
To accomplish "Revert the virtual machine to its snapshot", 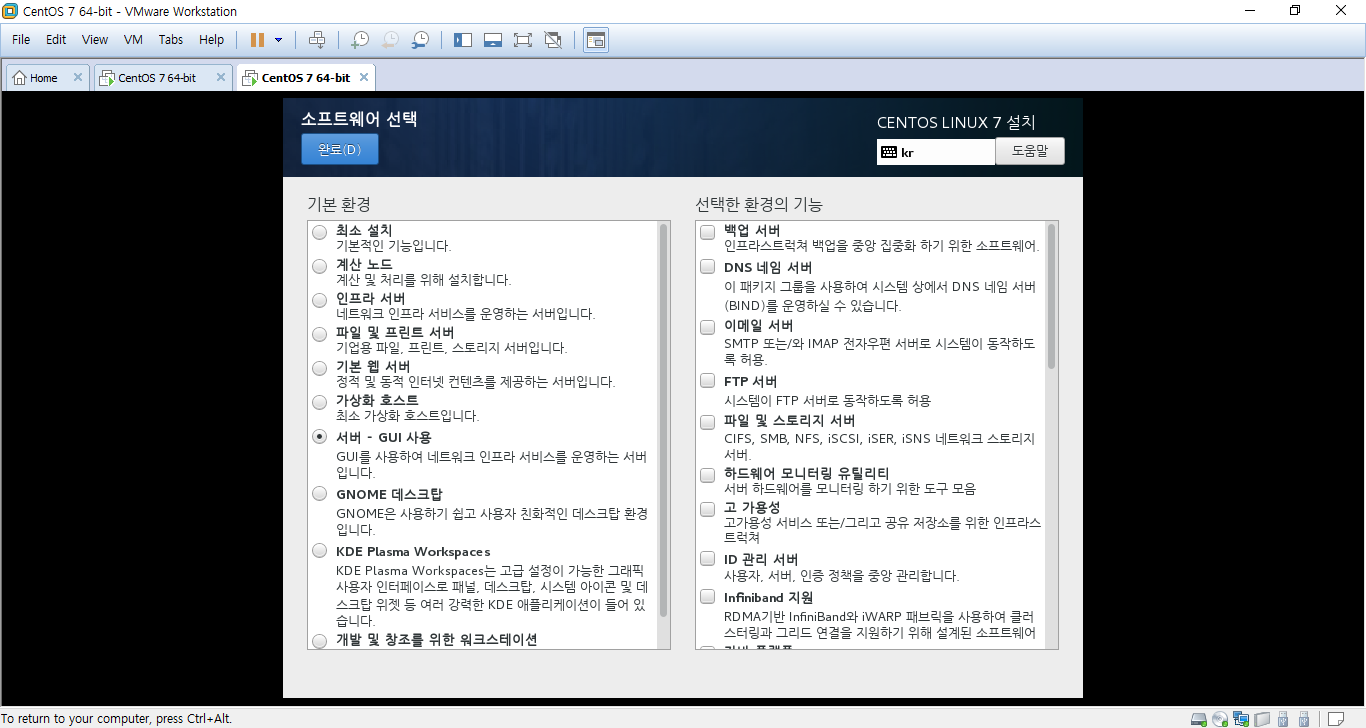I will pyautogui.click(x=390, y=40).
